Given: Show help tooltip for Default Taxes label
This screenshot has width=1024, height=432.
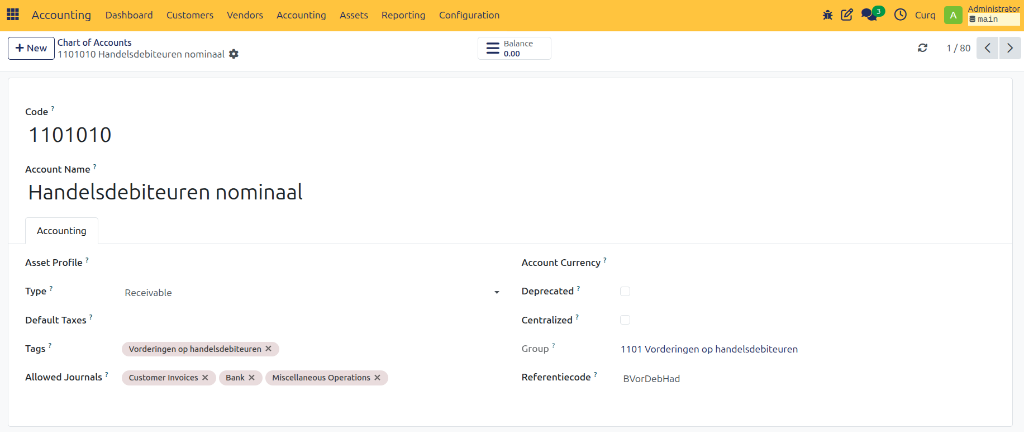Looking at the screenshot, I should (x=91, y=317).
